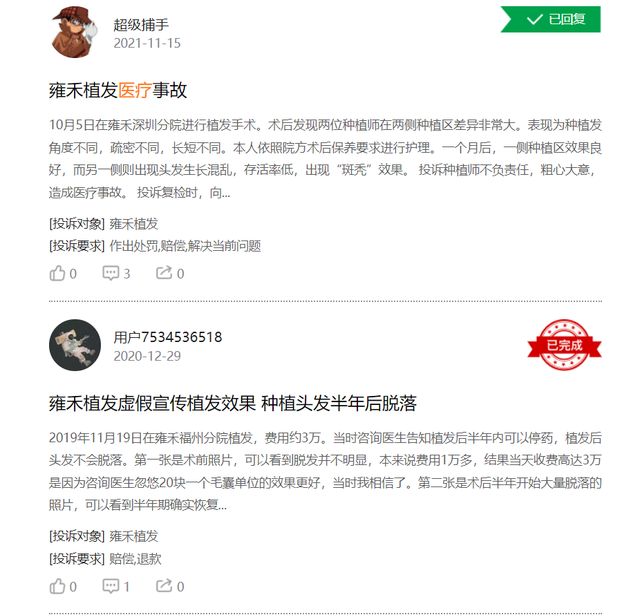
Task: Open the username 超级捕手 profile
Action: point(141,25)
